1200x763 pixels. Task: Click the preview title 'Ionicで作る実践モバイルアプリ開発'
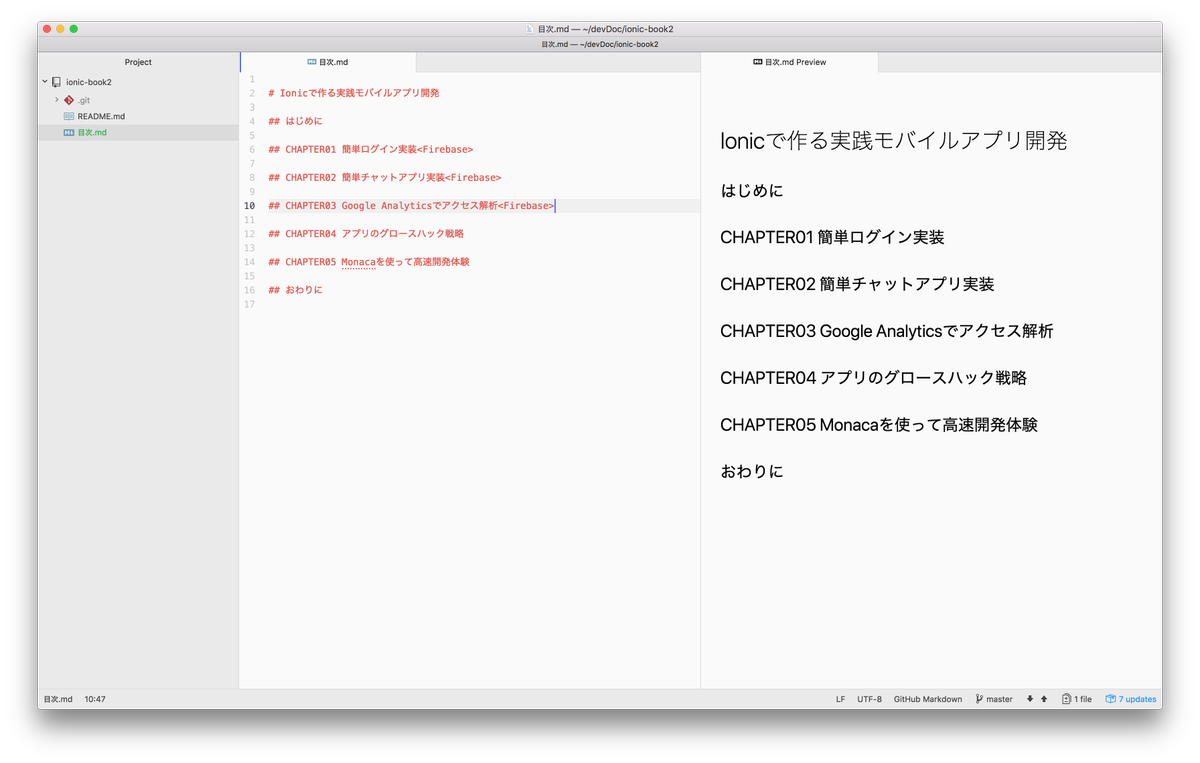894,141
